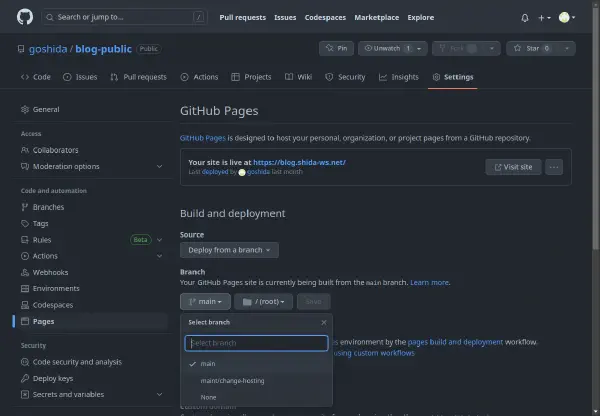Expand the Unwatch options arrow
Viewport: 600px width, 416px height.
point(419,49)
